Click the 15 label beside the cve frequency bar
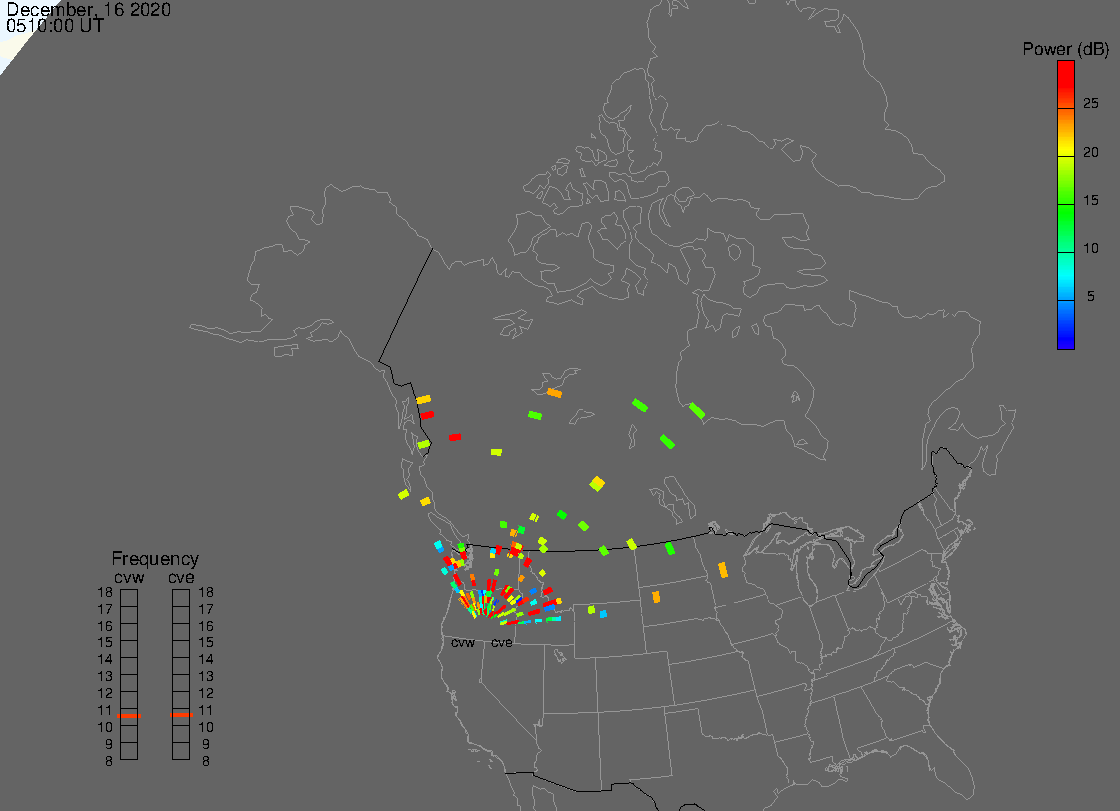Image resolution: width=1120 pixels, height=811 pixels. click(206, 642)
